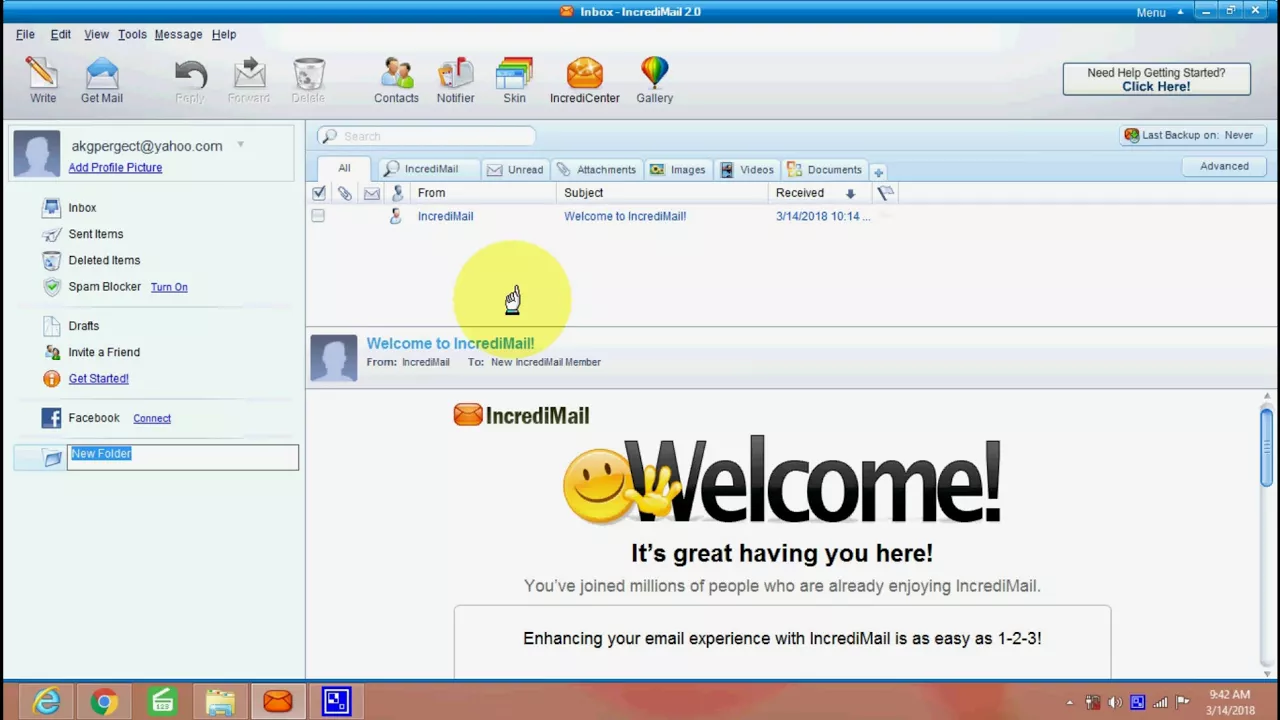Switch to the Videos filter tab
The height and width of the screenshot is (720, 1280).
point(747,169)
